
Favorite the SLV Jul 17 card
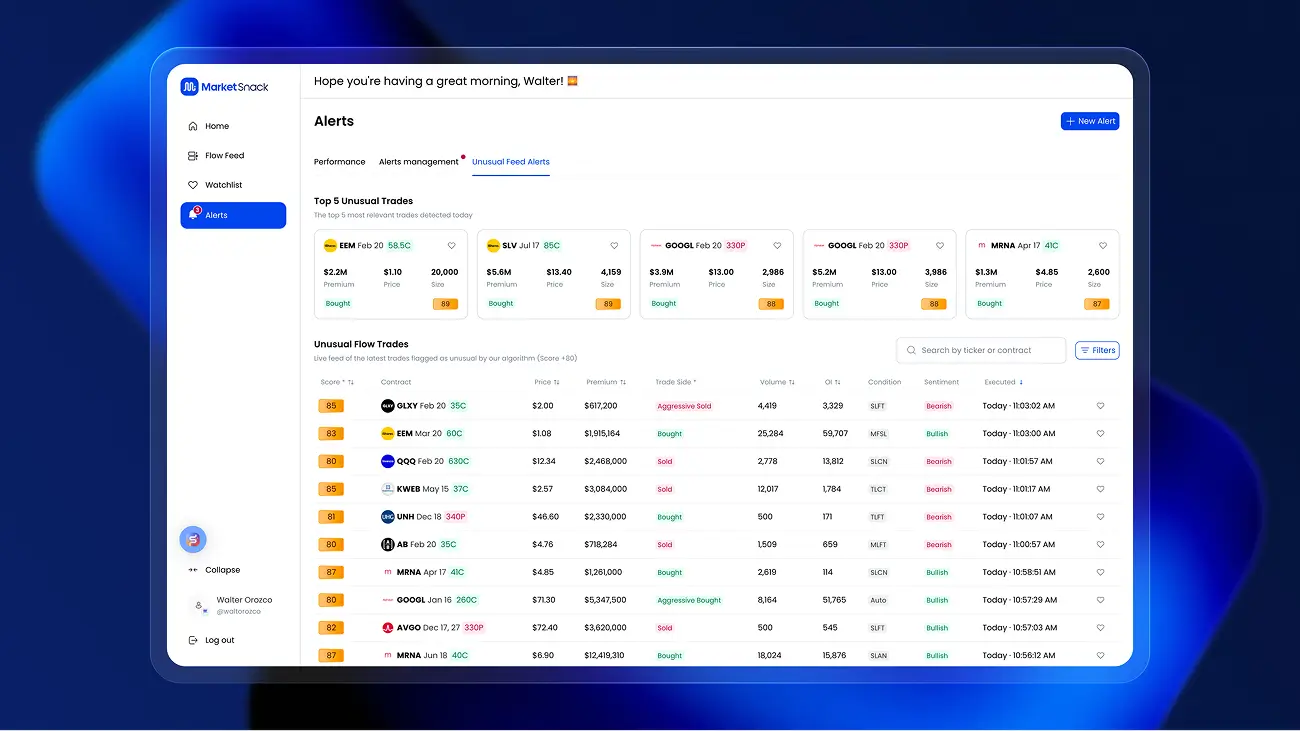pyautogui.click(x=614, y=245)
